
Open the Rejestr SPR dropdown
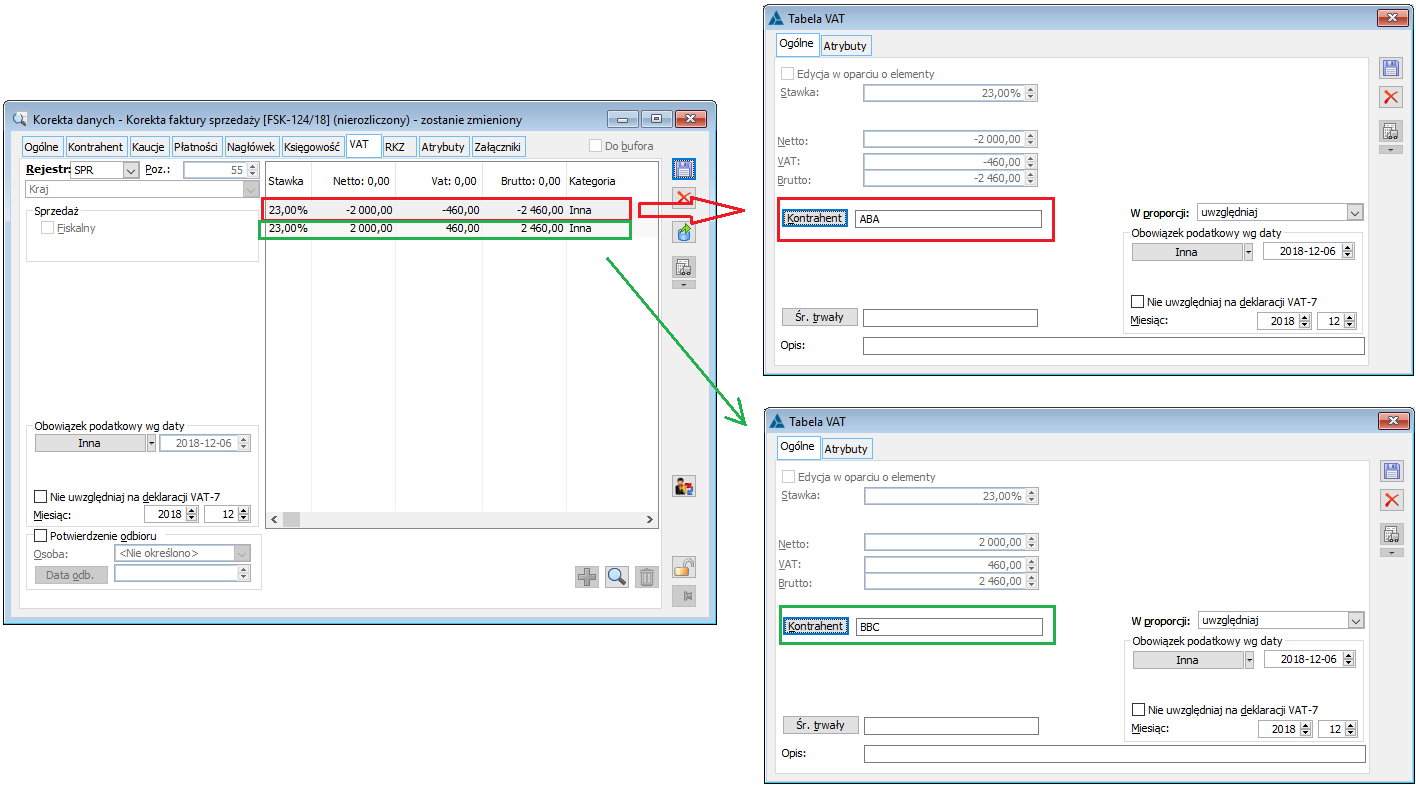pos(130,170)
